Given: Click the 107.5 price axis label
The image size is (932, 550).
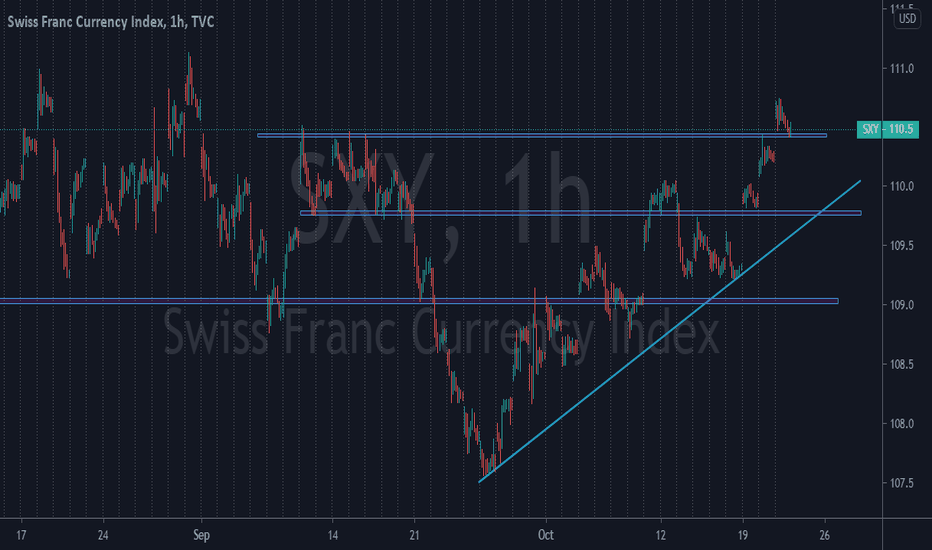Looking at the screenshot, I should click(x=902, y=483).
